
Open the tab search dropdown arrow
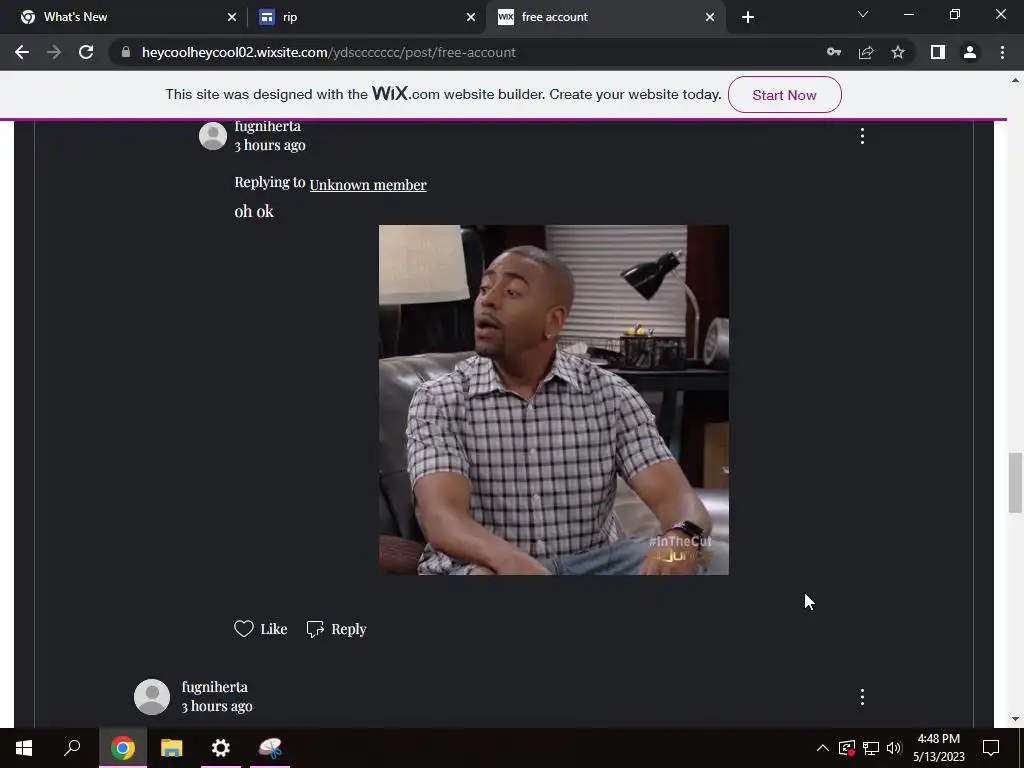(x=863, y=14)
